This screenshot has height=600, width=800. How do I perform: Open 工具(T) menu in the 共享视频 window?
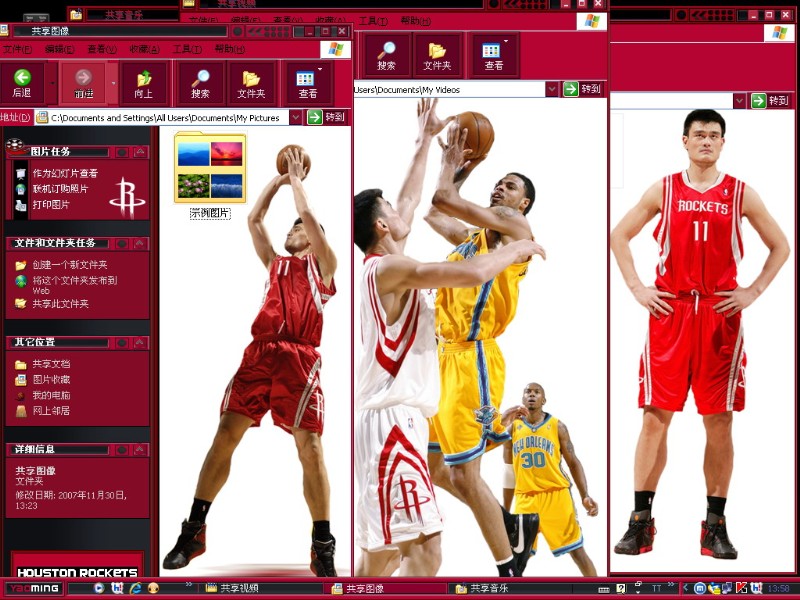[373, 21]
